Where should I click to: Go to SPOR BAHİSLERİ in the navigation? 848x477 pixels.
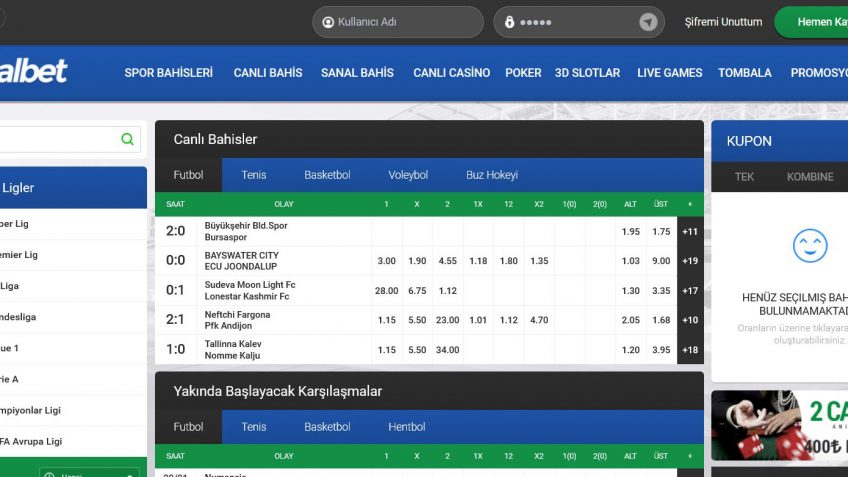168,73
